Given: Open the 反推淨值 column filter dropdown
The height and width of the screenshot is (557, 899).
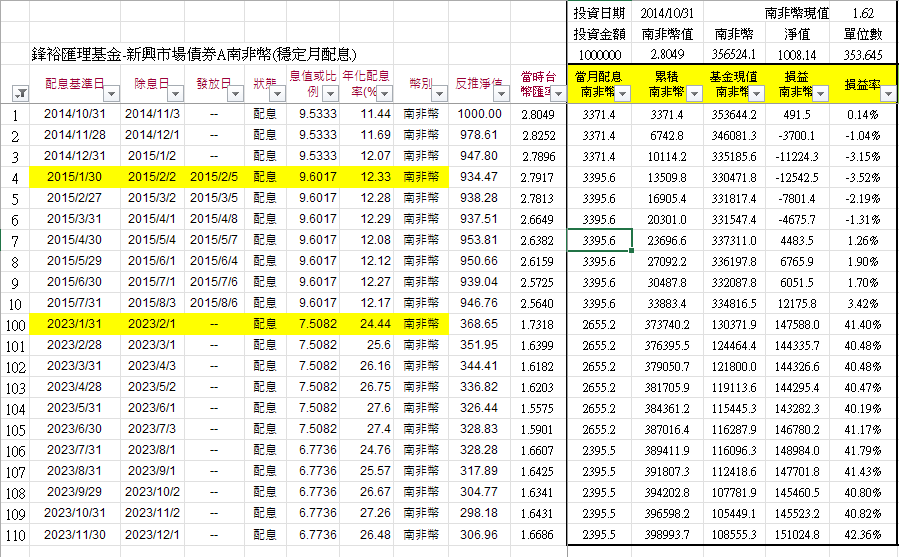Looking at the screenshot, I should click(502, 93).
